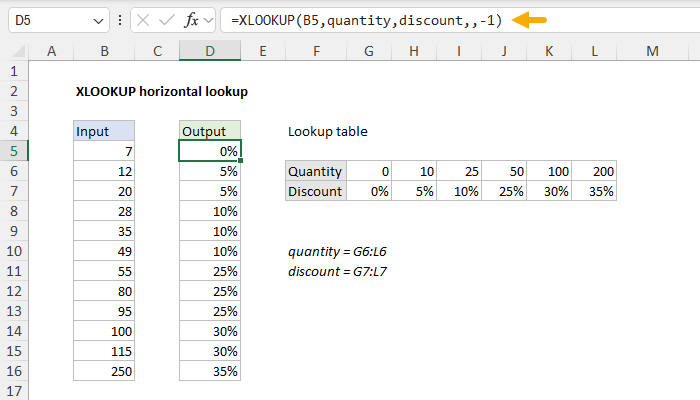Click the 'Discount' row label cell
This screenshot has width=700, height=400.
pyautogui.click(x=316, y=192)
